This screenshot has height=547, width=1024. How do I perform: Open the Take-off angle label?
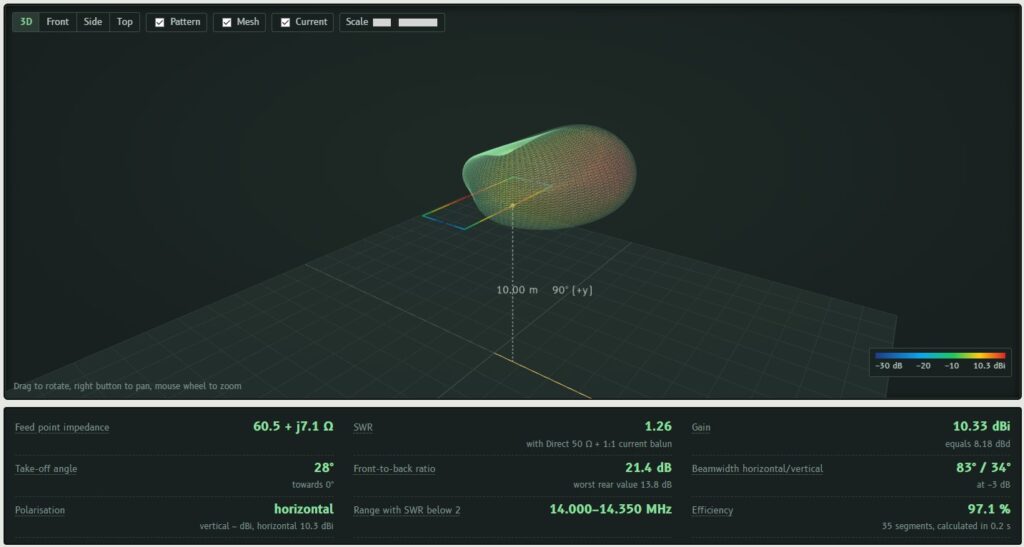[46, 469]
